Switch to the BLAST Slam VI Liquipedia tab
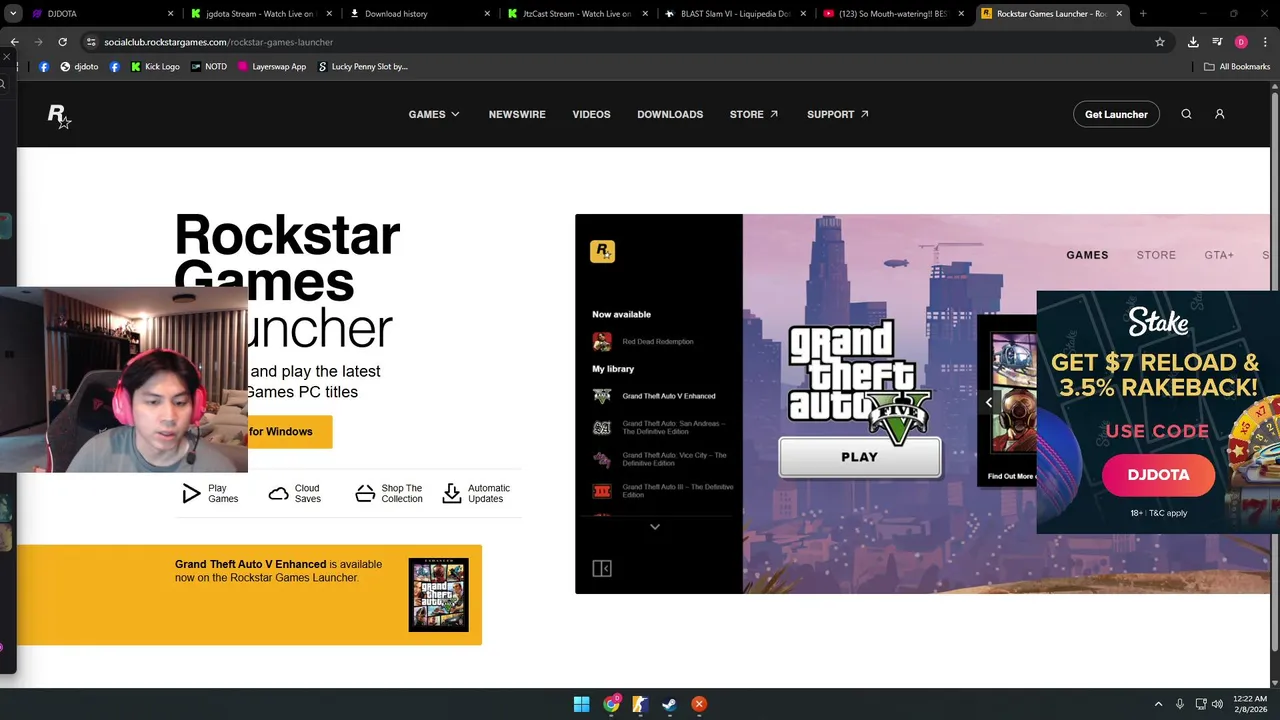1280x720 pixels. [735, 14]
